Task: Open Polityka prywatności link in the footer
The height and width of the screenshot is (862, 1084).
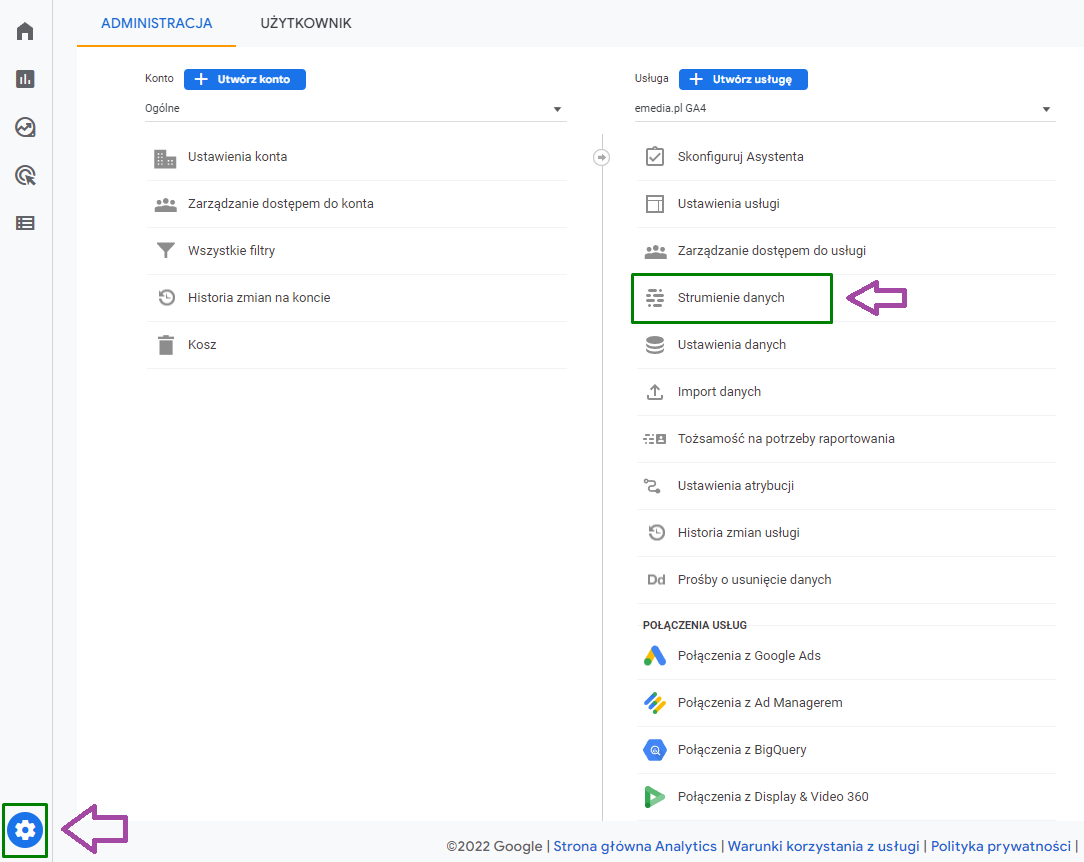Action: 1000,845
